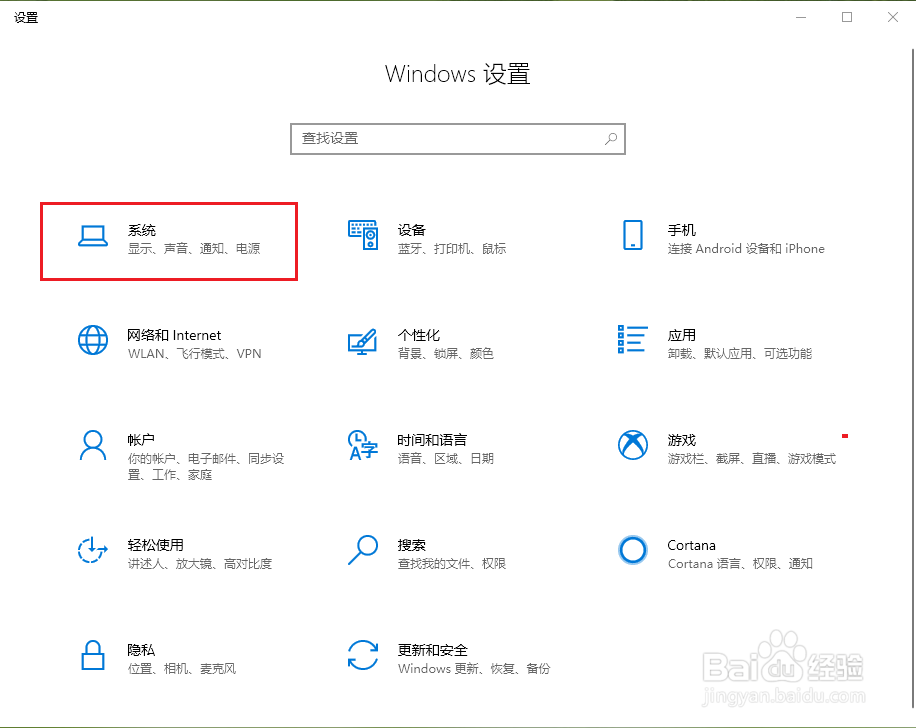This screenshot has width=916, height=728.
Task: Open the 搜索 magnifier icon
Action: pyautogui.click(x=363, y=550)
